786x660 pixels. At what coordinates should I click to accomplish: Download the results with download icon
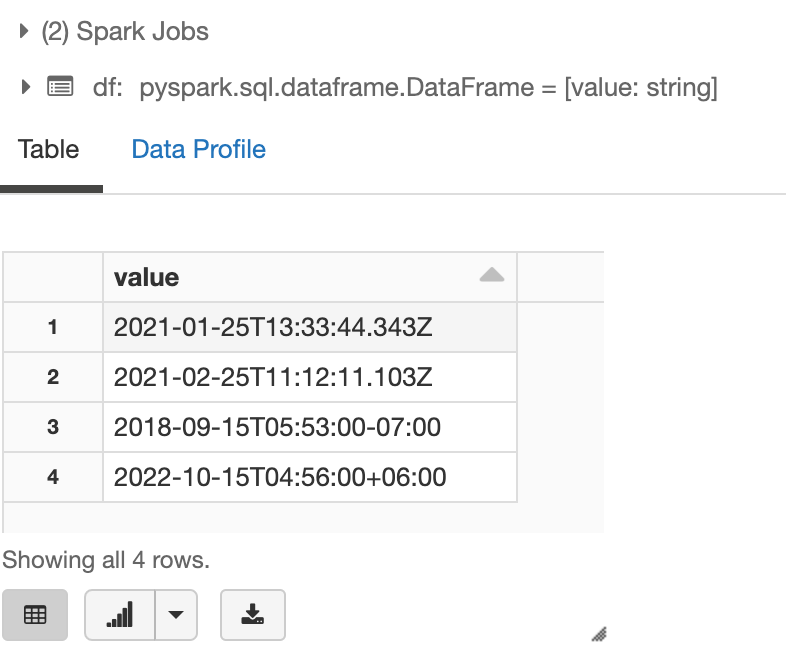pos(253,615)
